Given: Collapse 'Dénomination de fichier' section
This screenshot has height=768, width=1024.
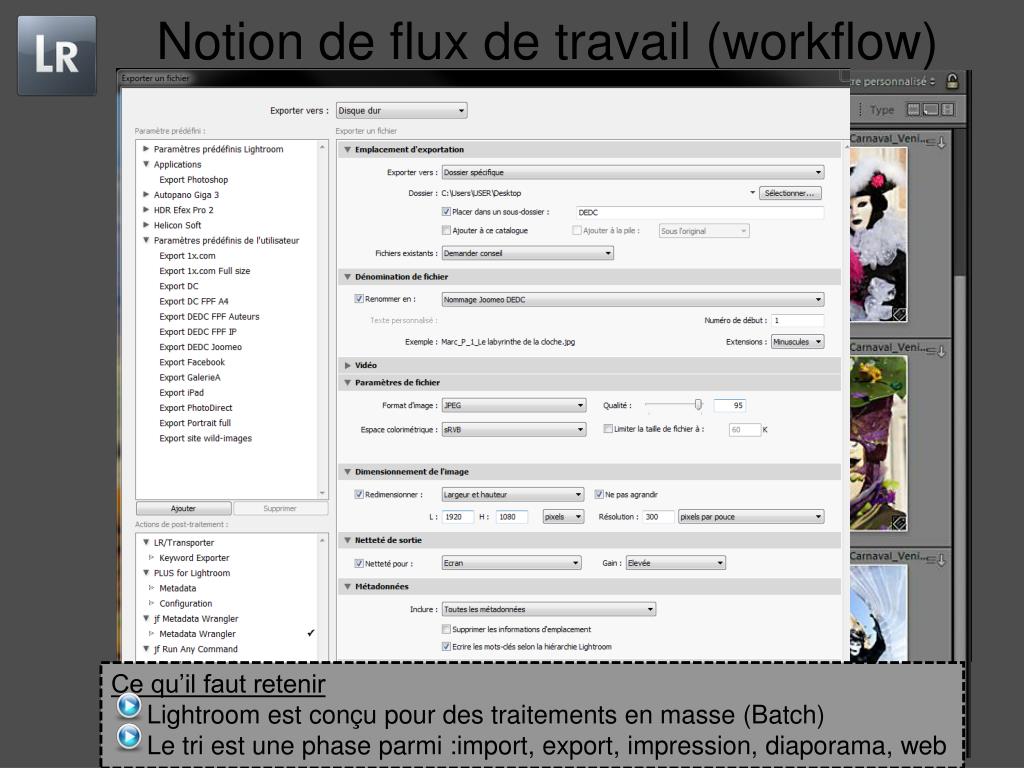Looking at the screenshot, I should tap(348, 277).
